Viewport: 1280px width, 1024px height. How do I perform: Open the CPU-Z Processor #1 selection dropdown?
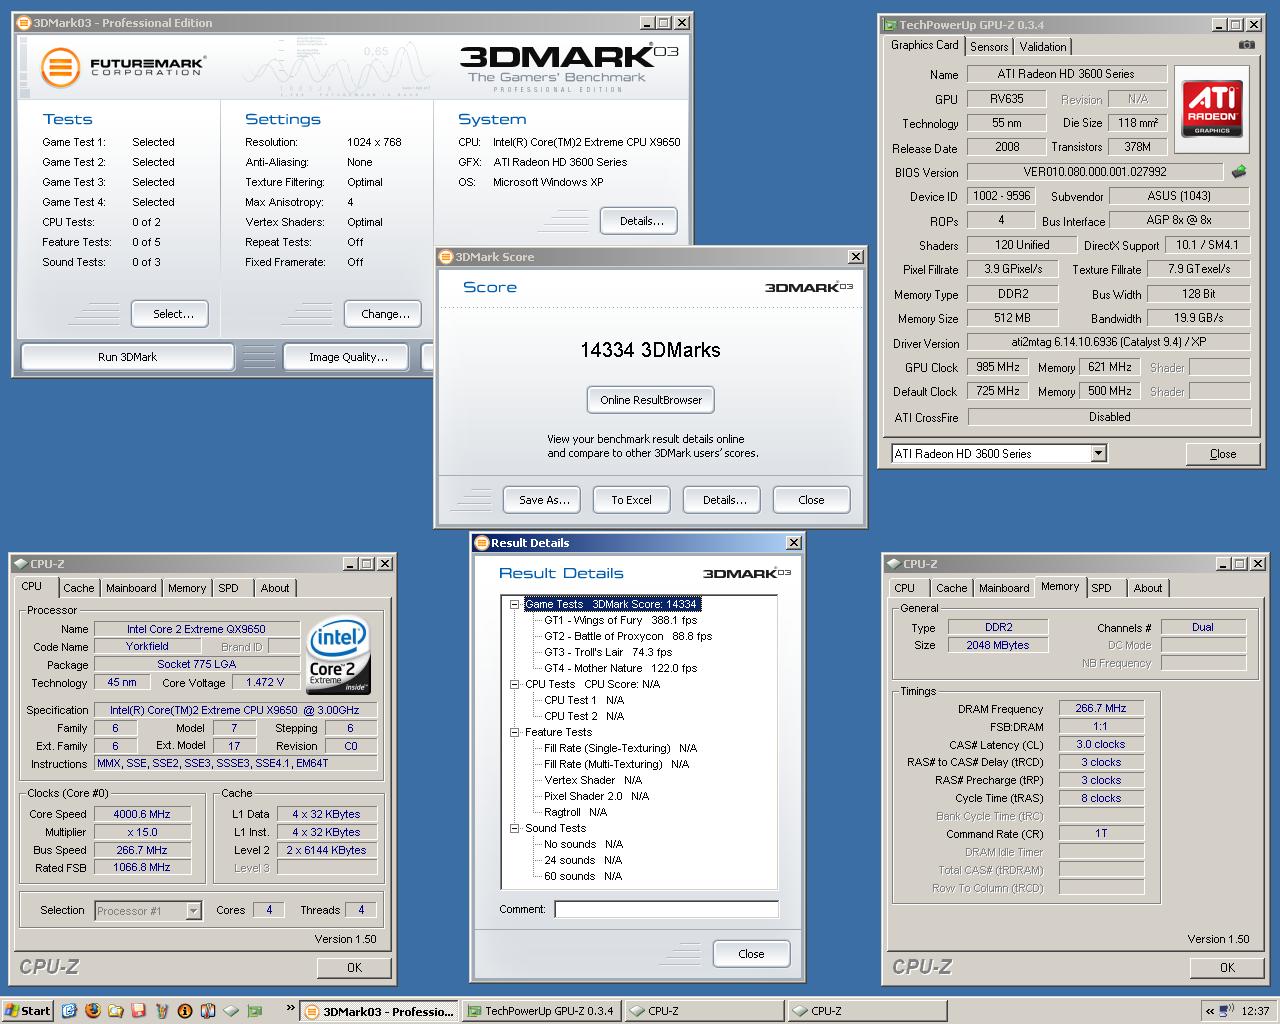tap(194, 911)
